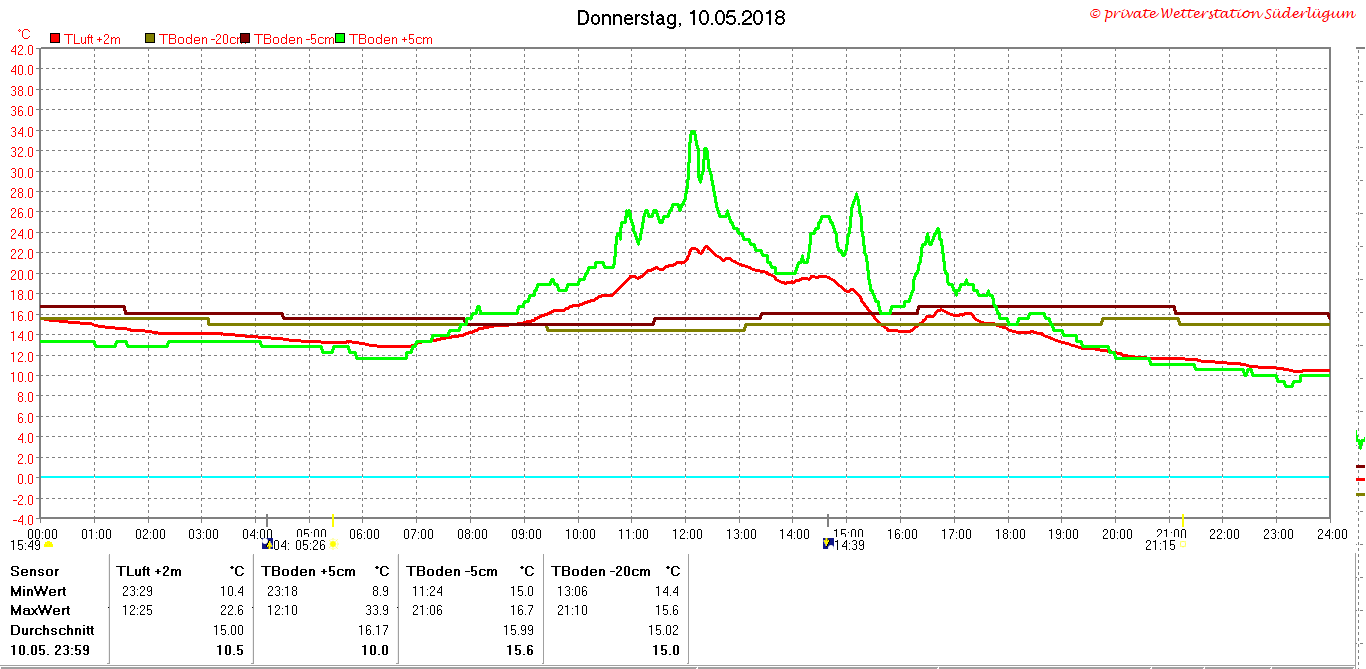This screenshot has height=669, width=1366.
Task: Click the yellow sunrise tick on the time axis
Action: (x=332, y=521)
